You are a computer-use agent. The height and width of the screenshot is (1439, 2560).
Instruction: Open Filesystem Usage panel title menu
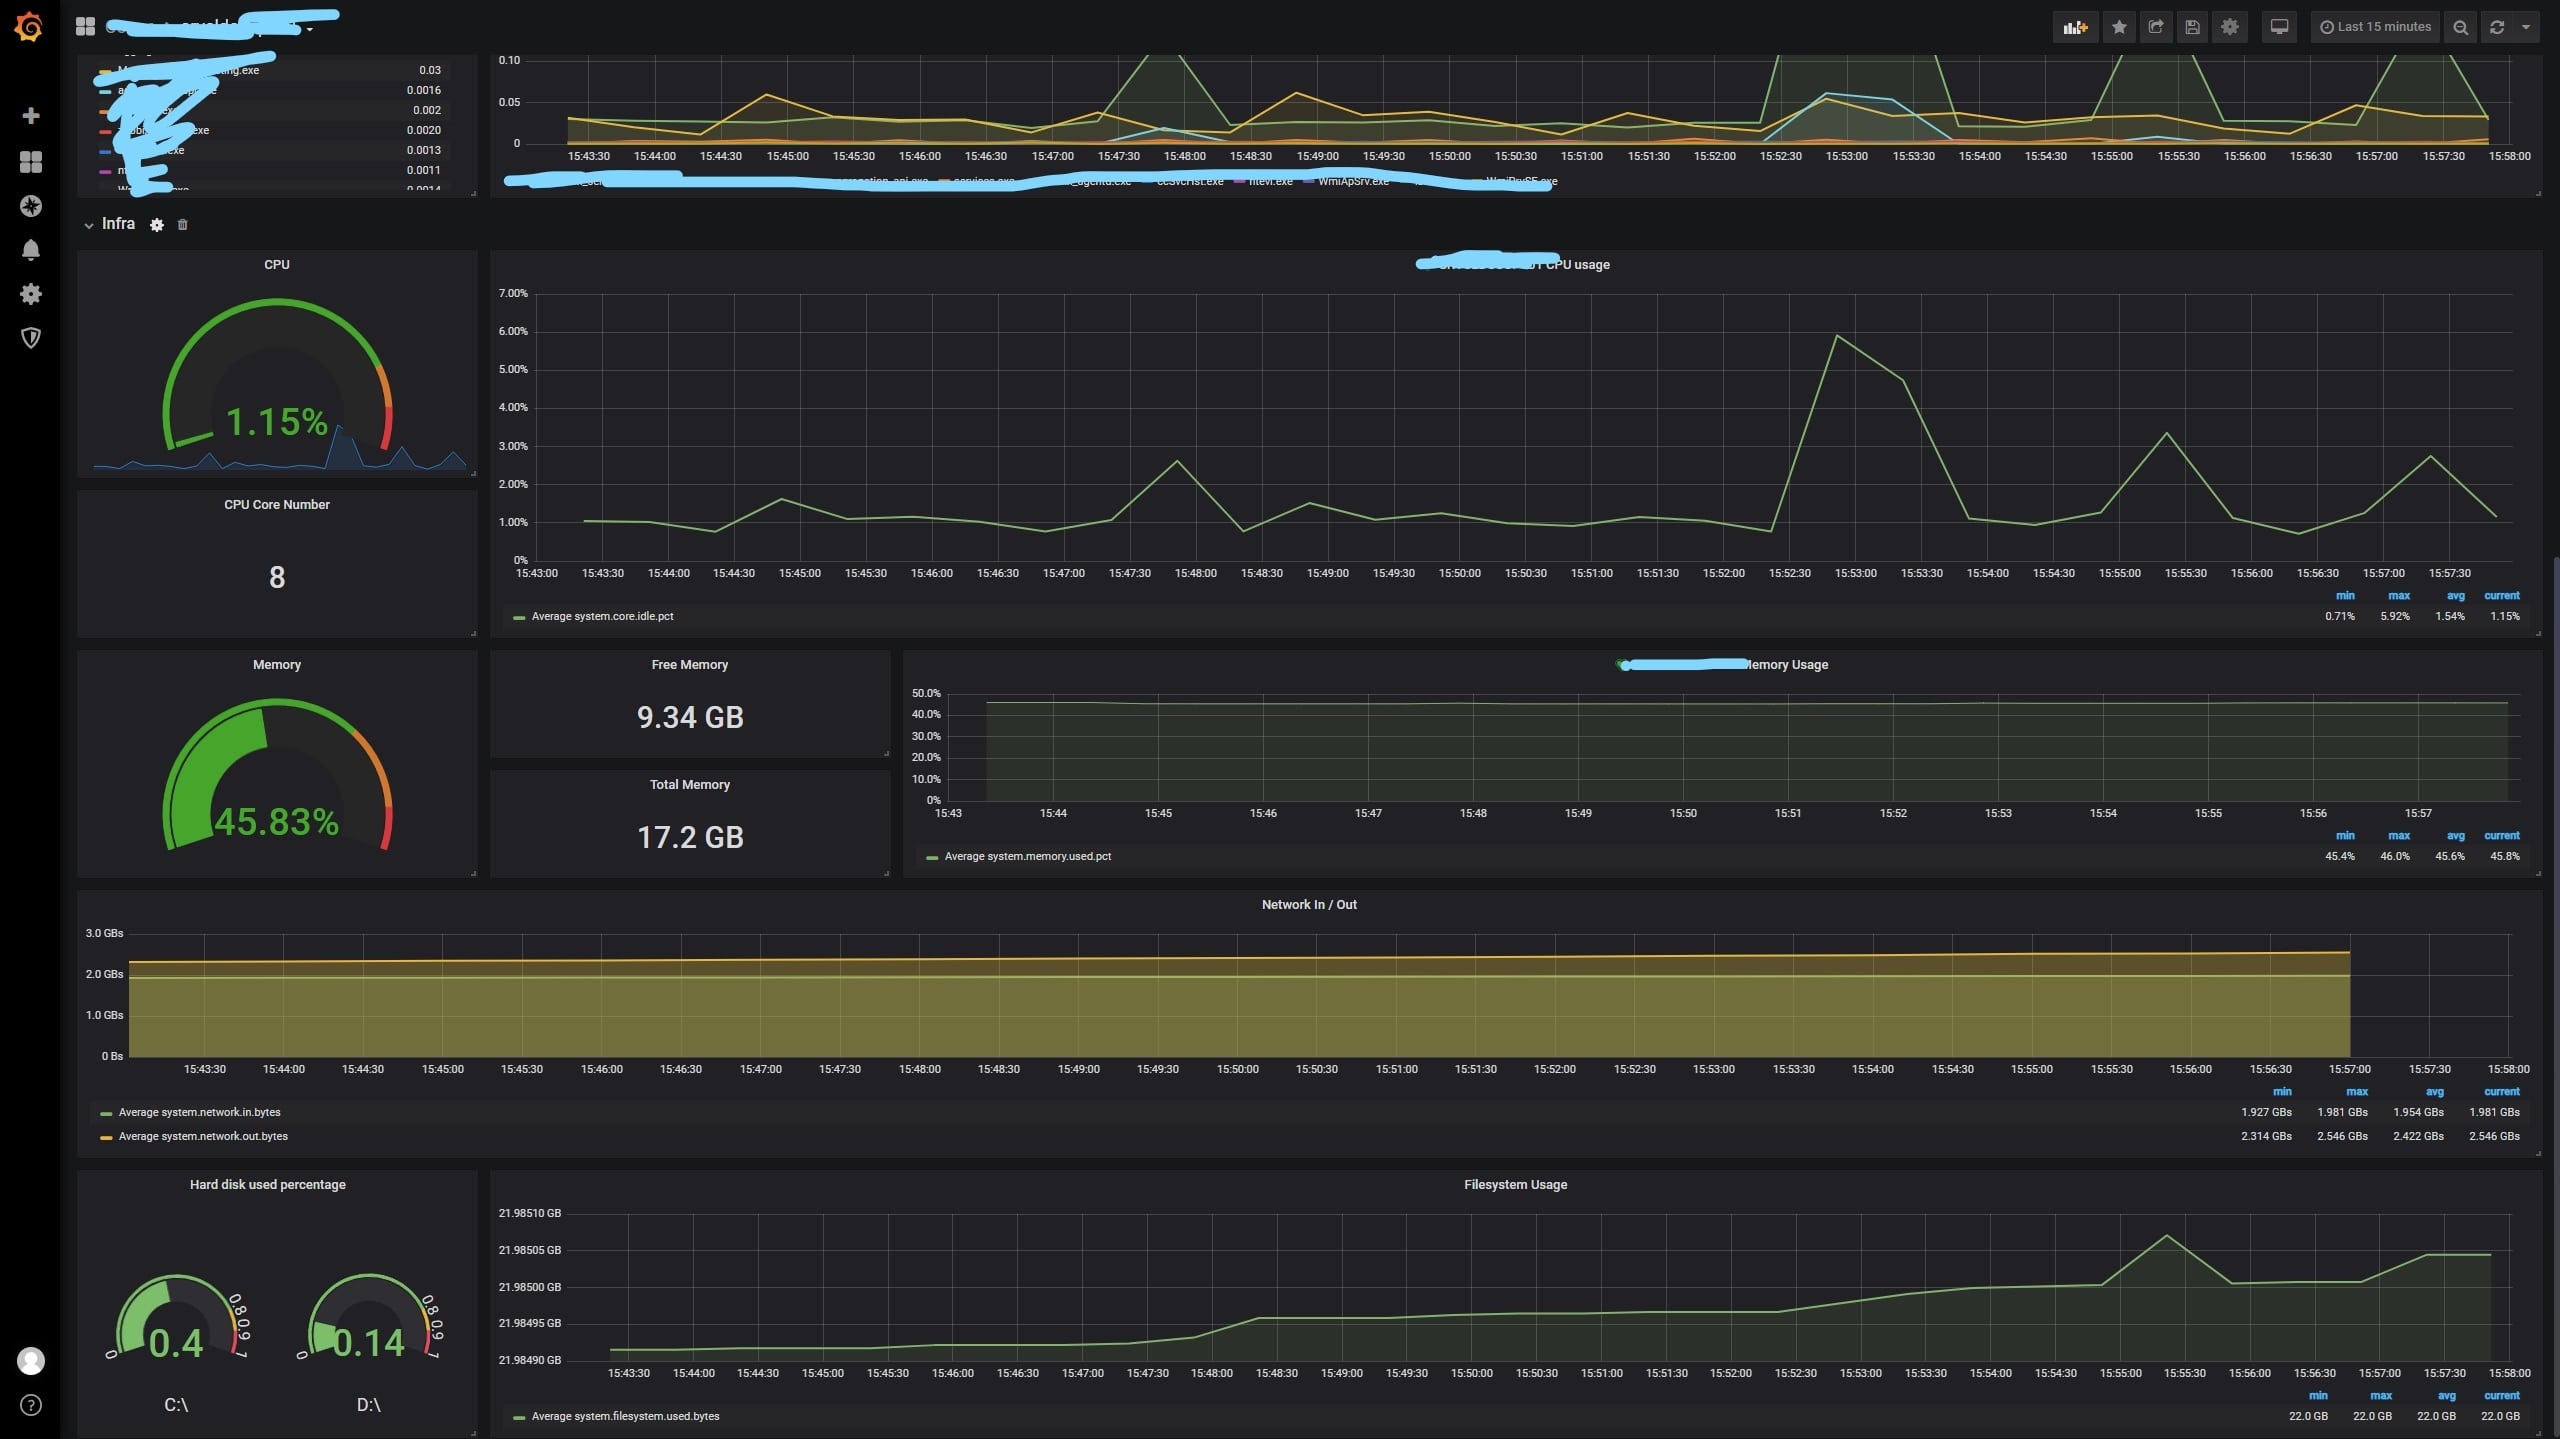point(1514,1185)
